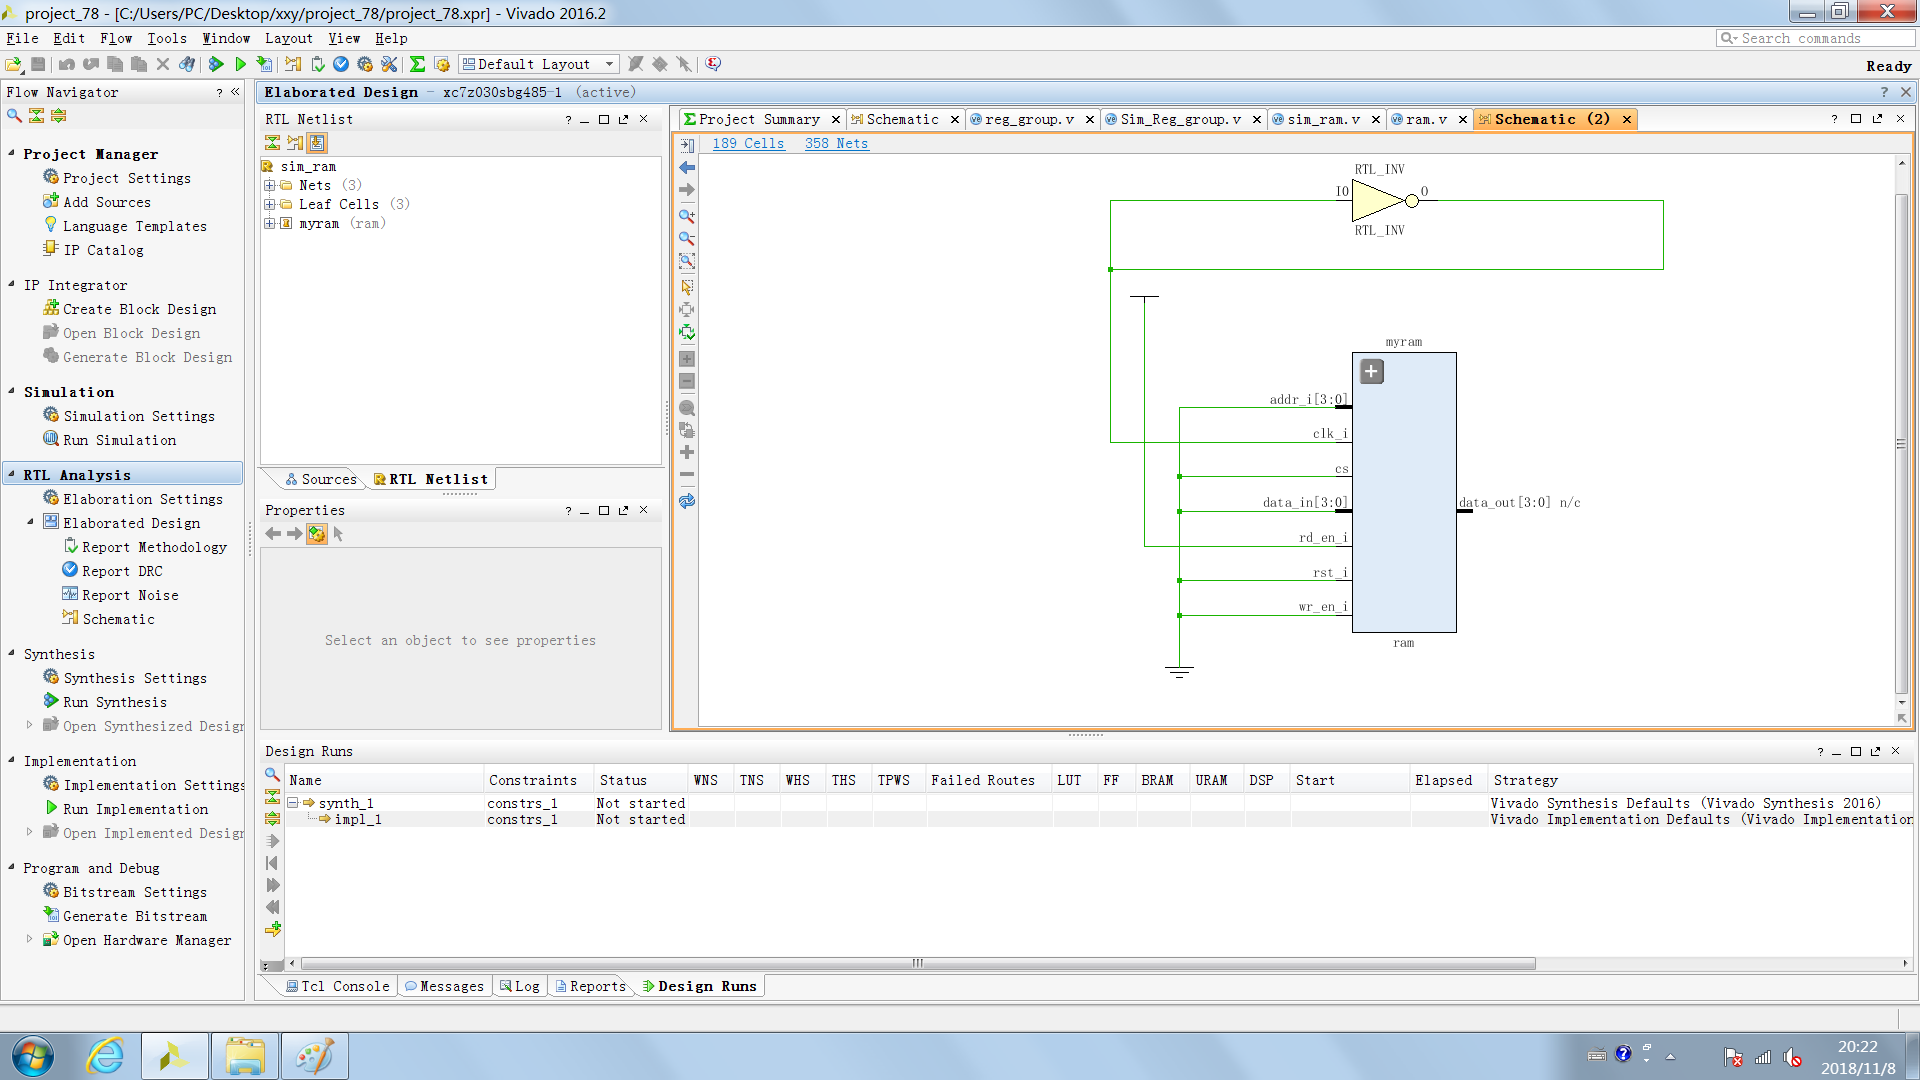Click the 189 Cells link
Screen dimensions: 1920x1080
(x=748, y=143)
